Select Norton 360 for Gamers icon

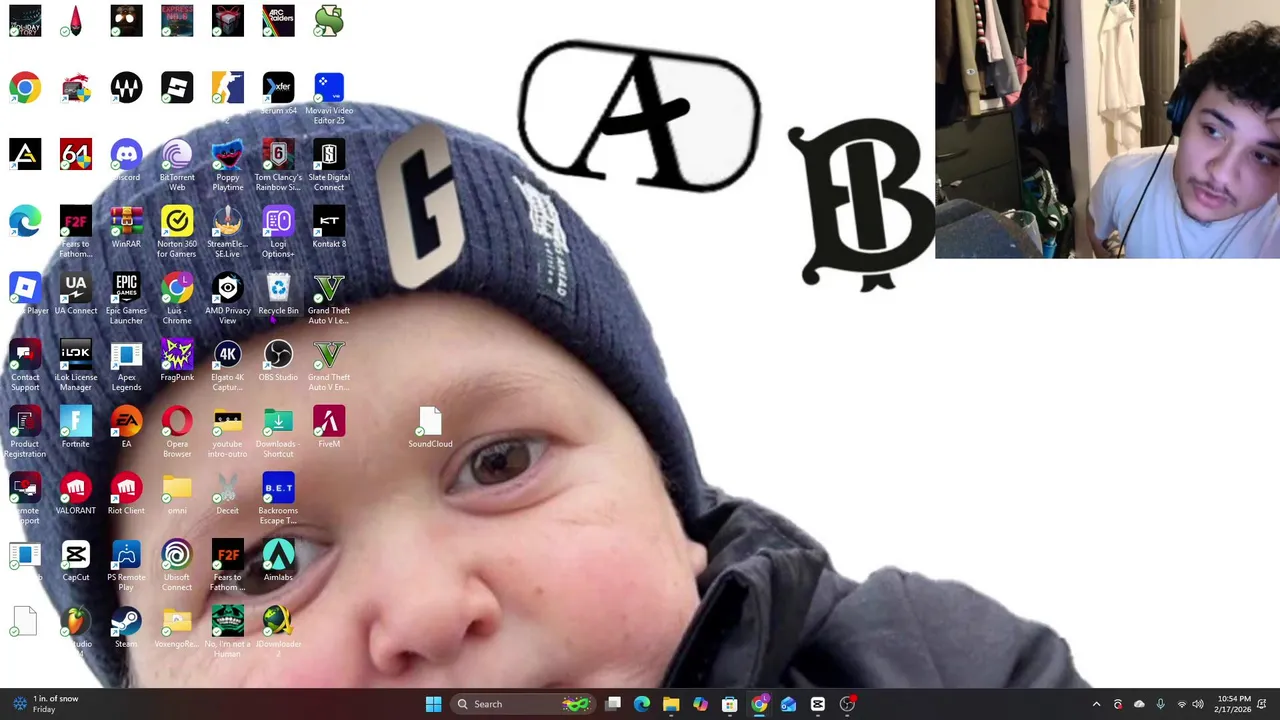pyautogui.click(x=177, y=233)
